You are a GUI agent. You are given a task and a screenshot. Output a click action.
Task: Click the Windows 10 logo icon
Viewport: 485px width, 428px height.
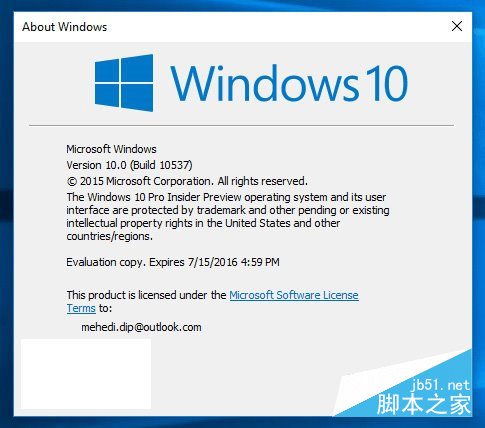[124, 83]
